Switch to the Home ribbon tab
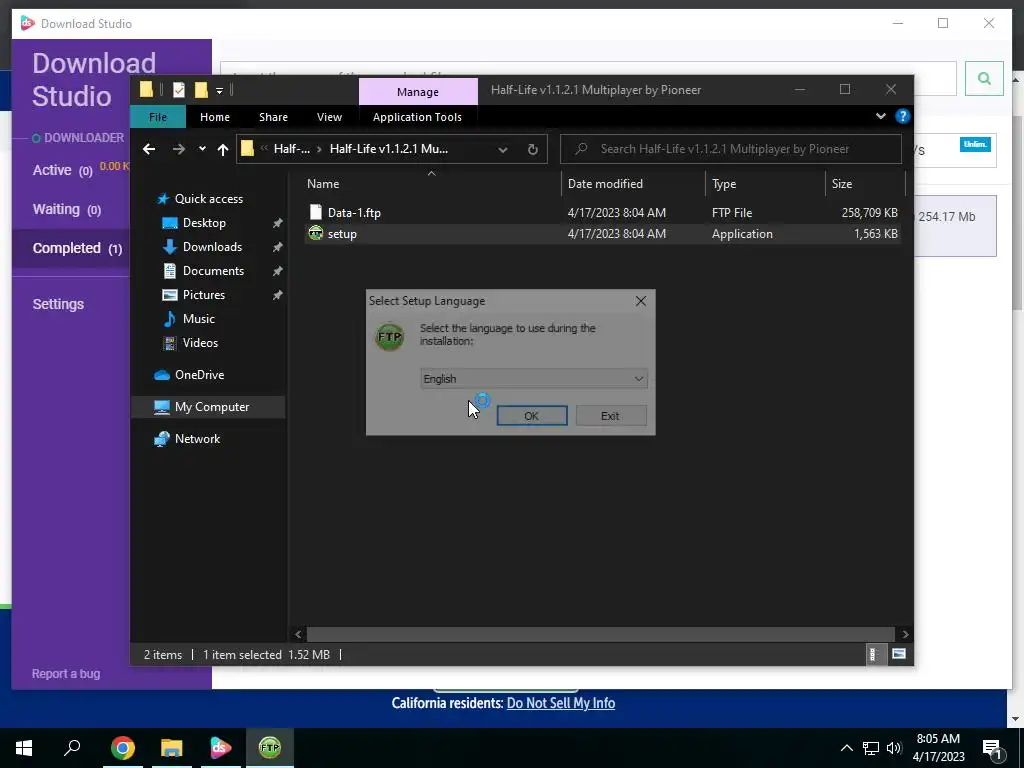This screenshot has width=1024, height=768. coord(215,117)
